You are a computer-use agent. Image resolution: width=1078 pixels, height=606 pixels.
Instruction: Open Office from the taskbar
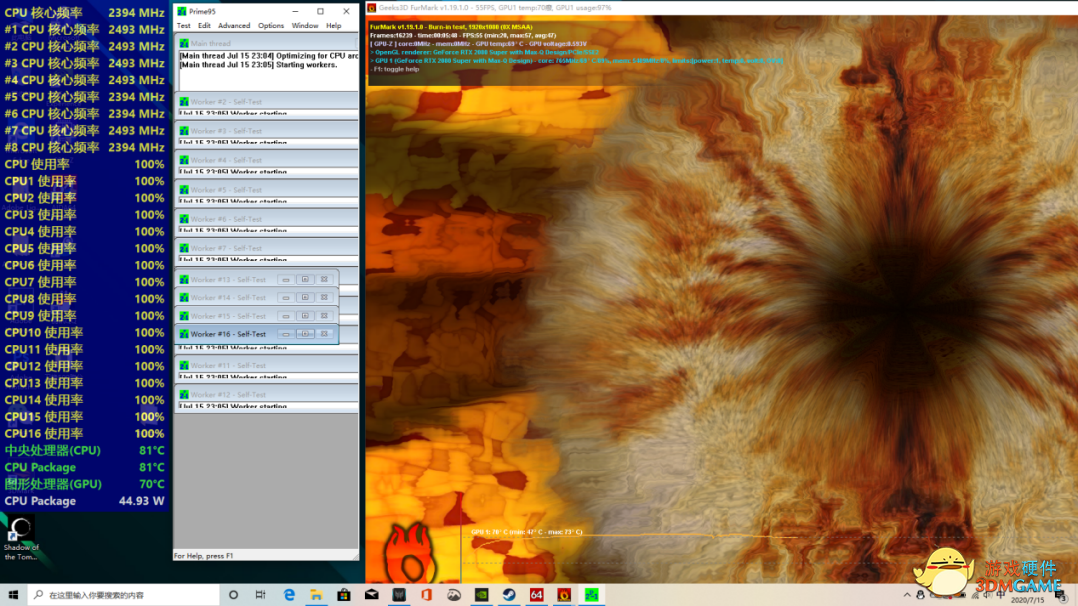426,595
